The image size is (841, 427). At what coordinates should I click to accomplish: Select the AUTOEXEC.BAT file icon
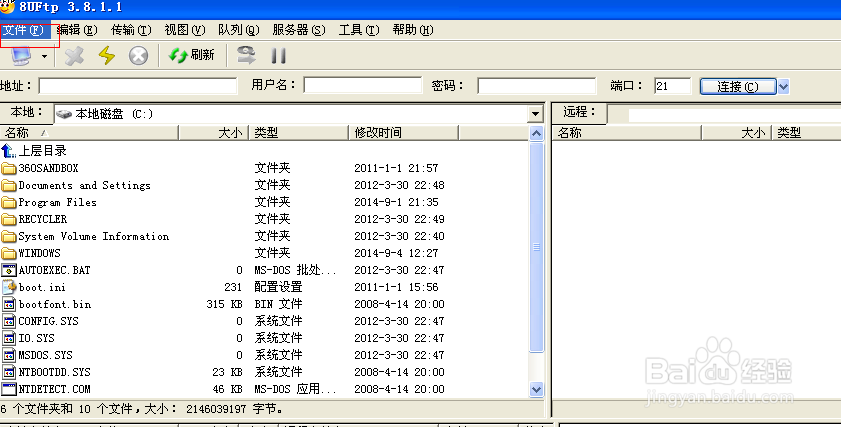(9, 270)
